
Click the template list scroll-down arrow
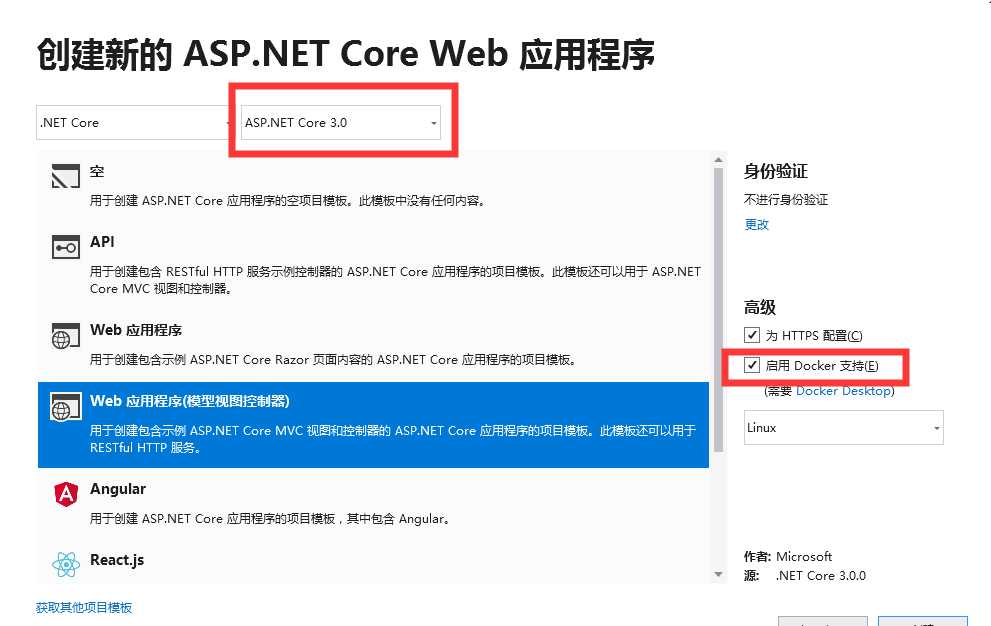coord(718,574)
